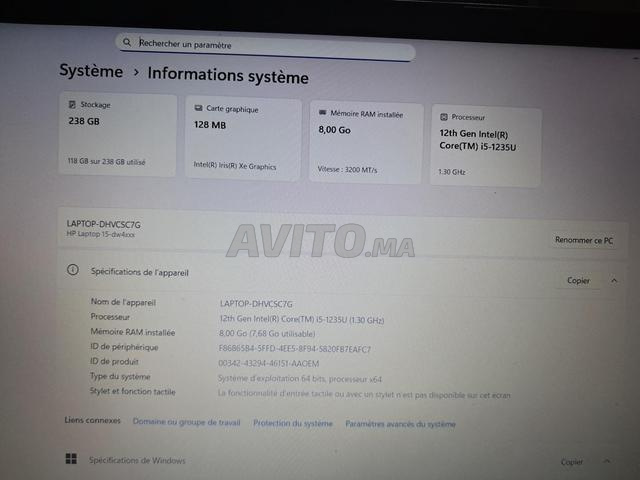Open the Carte graphique 128 MB card
This screenshot has height=480, width=640.
(x=243, y=138)
